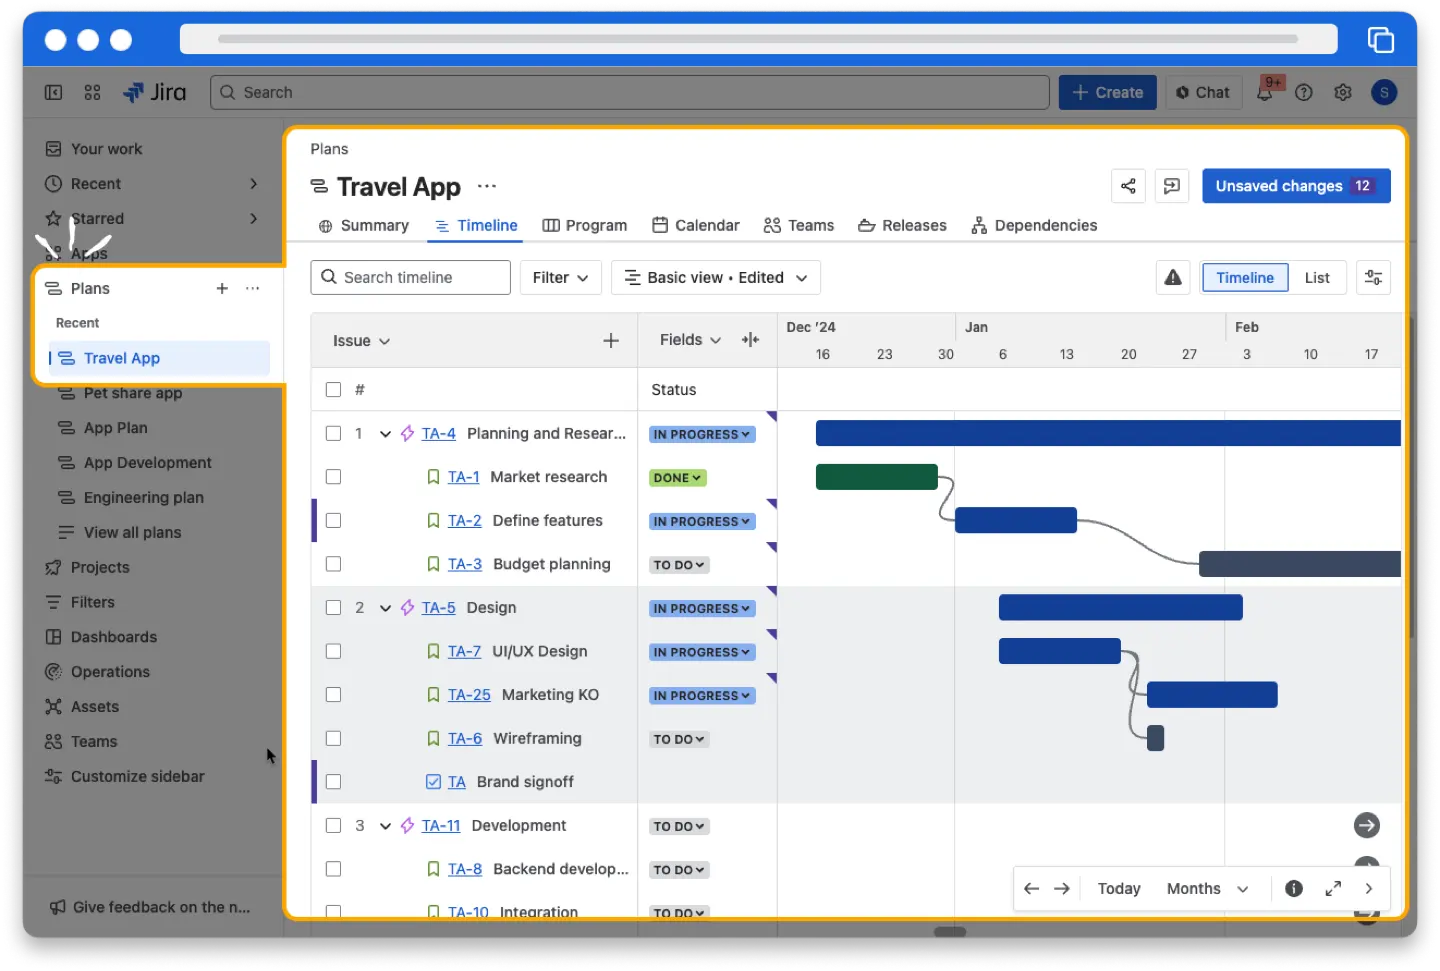Screen dimensions: 1440x971
Task: Navigate timeline backward with left arrow
Action: 1032,888
